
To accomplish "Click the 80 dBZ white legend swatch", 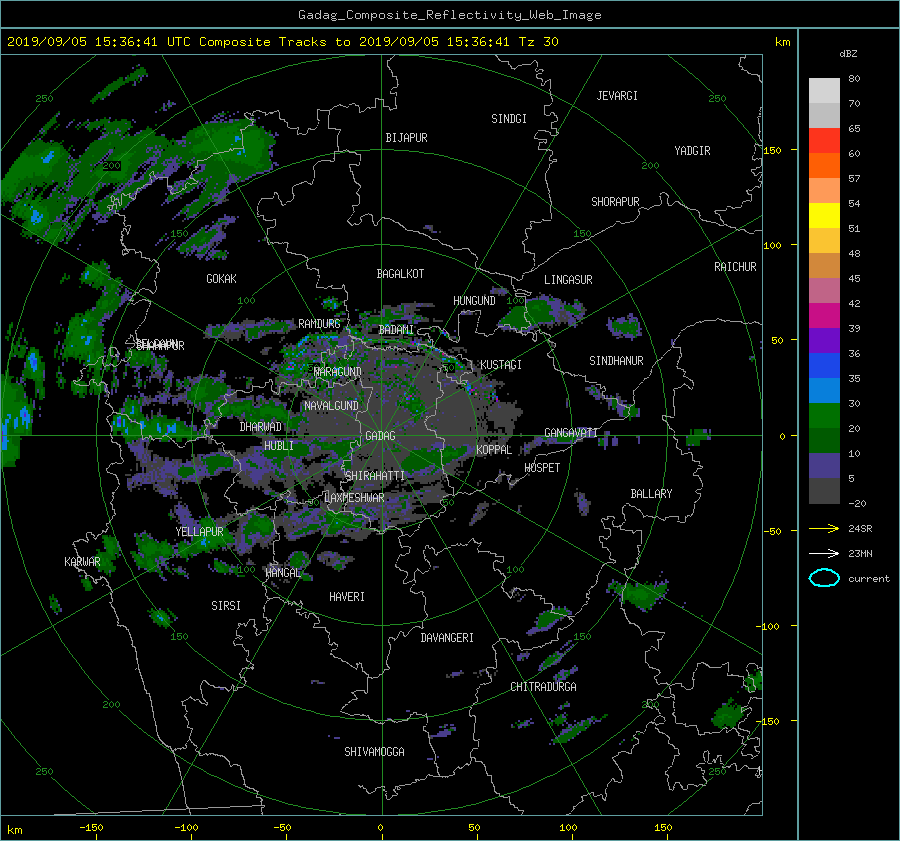I will (824, 91).
